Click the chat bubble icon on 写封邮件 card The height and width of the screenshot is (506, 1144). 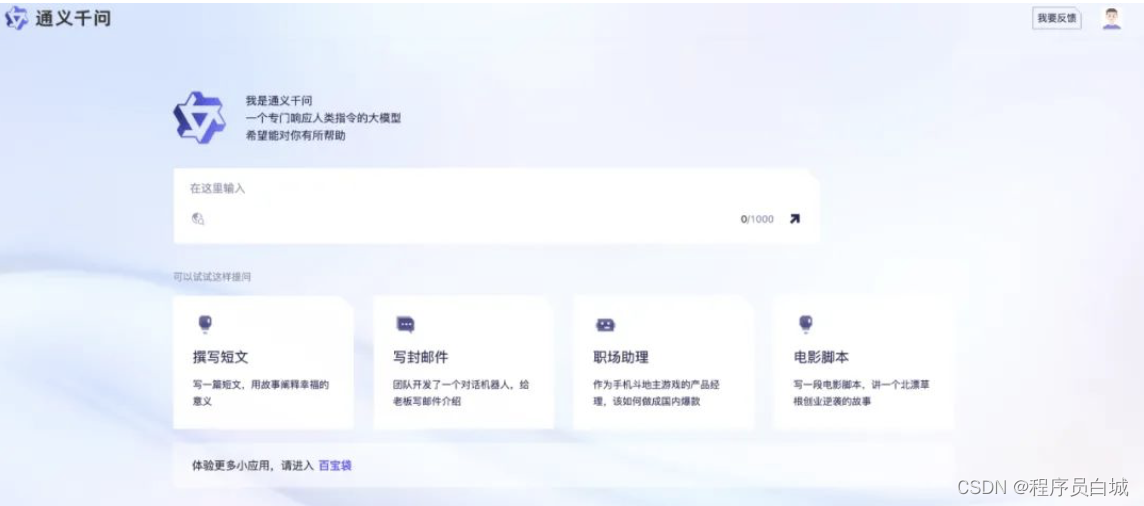pos(405,324)
